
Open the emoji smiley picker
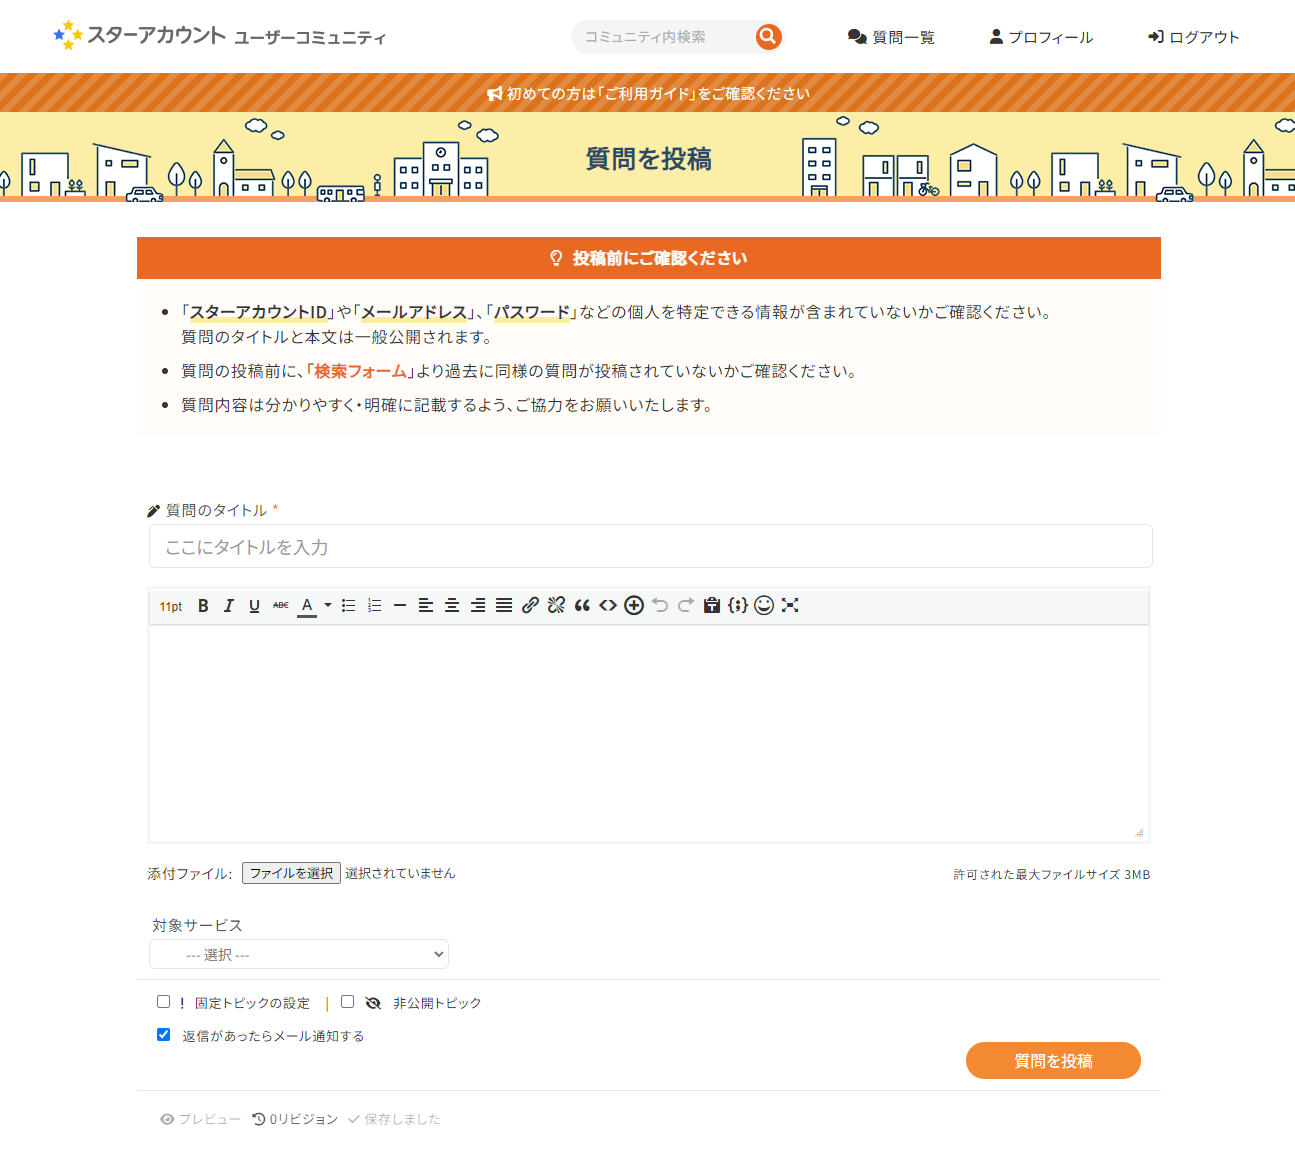[764, 606]
